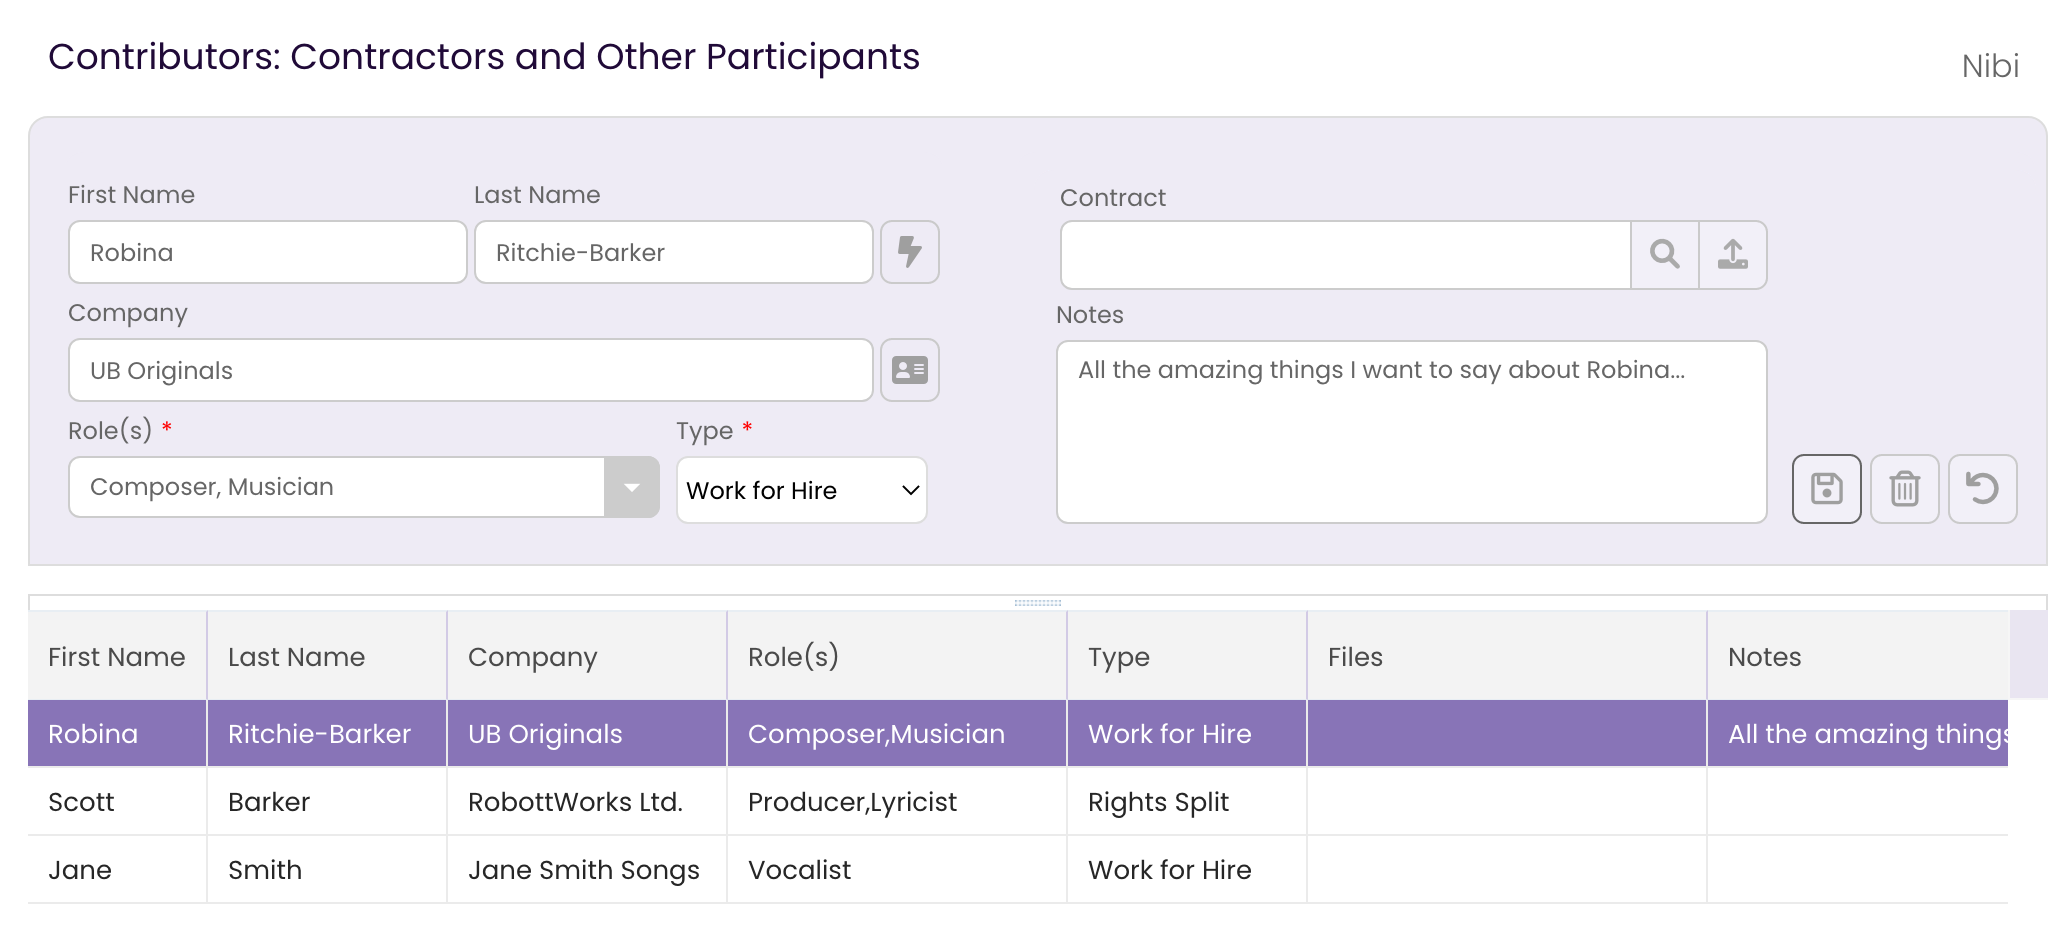Click the Smith last name cell

pyautogui.click(x=327, y=869)
